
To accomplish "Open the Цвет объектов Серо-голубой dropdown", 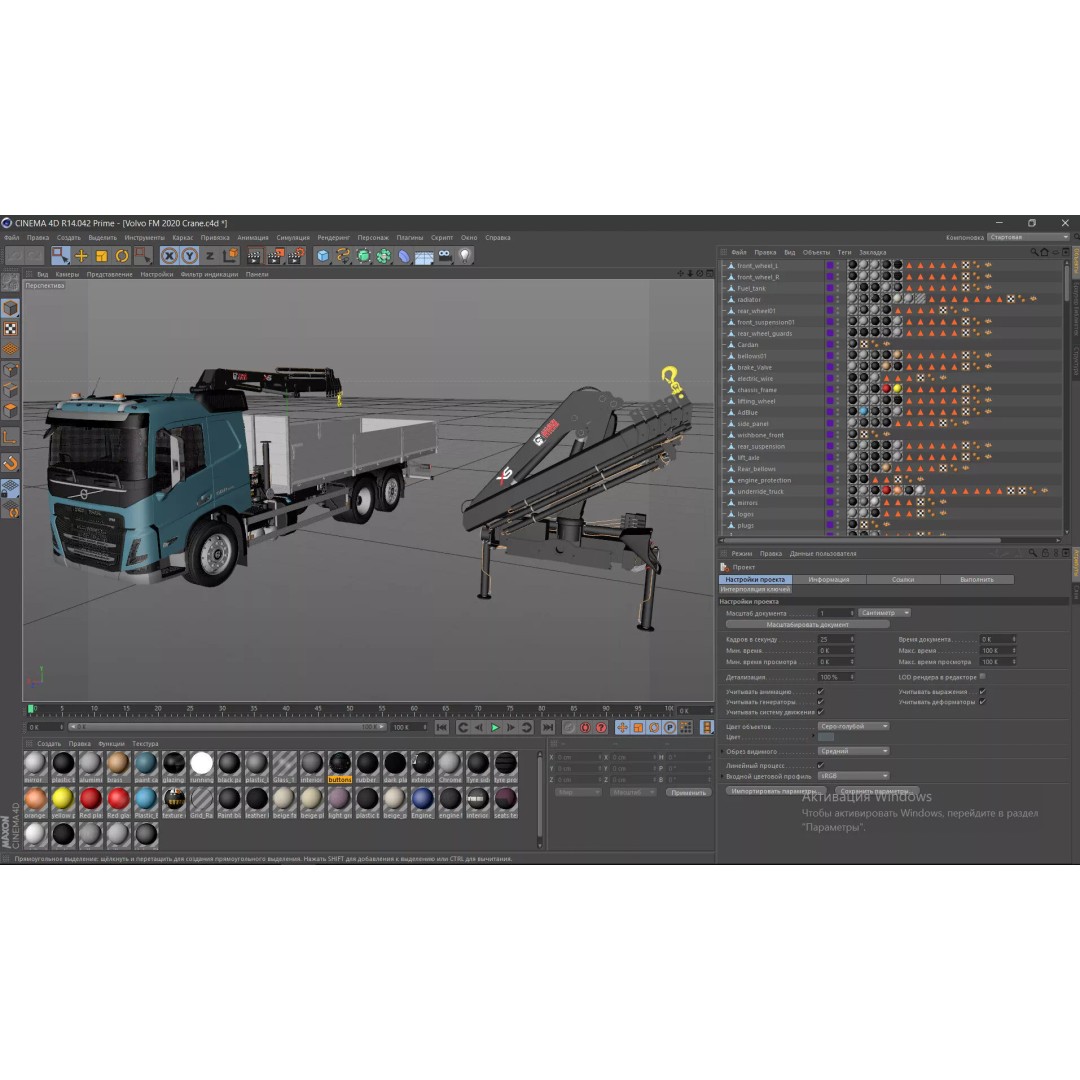I will click(x=854, y=726).
